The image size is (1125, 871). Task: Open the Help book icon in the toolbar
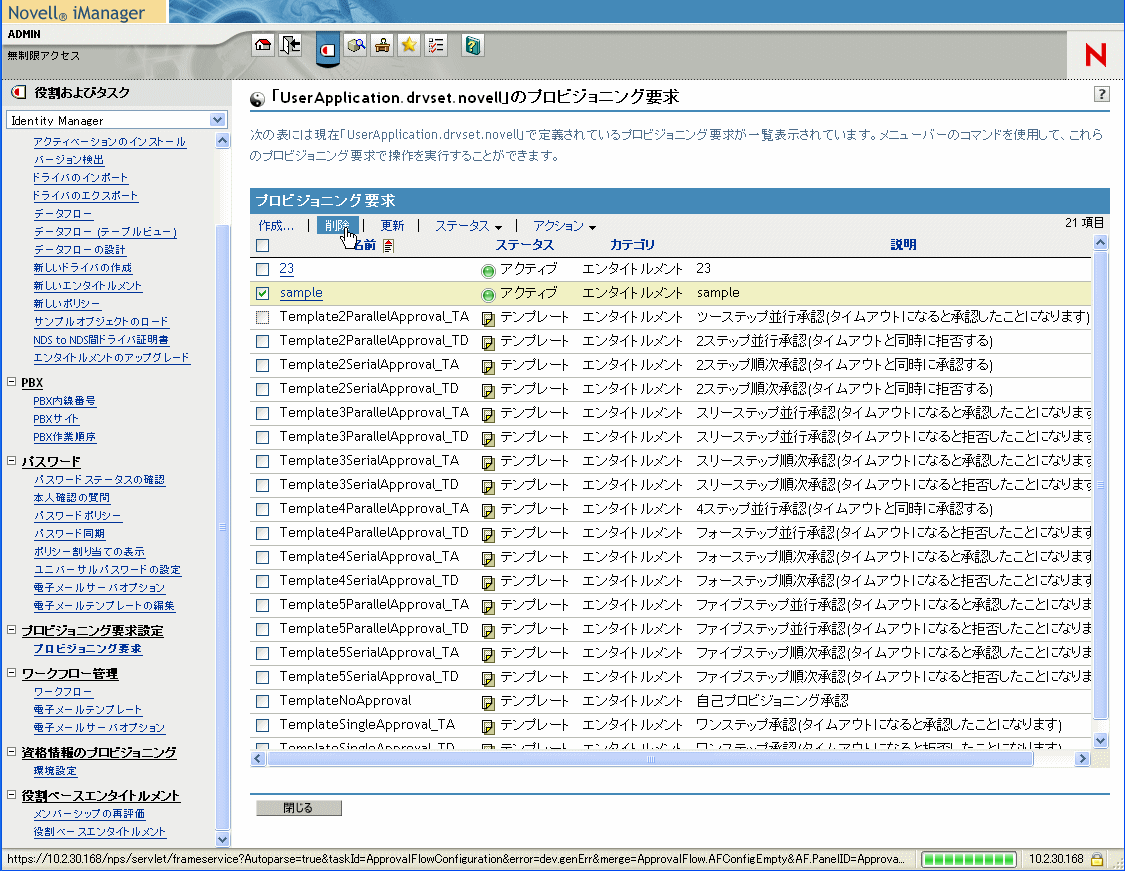click(x=471, y=46)
